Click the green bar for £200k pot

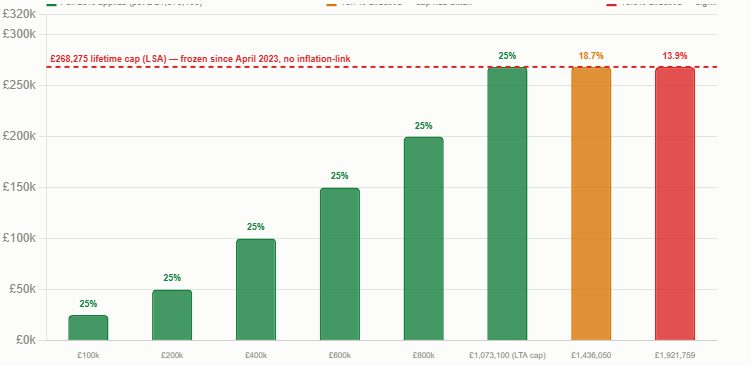click(x=172, y=315)
